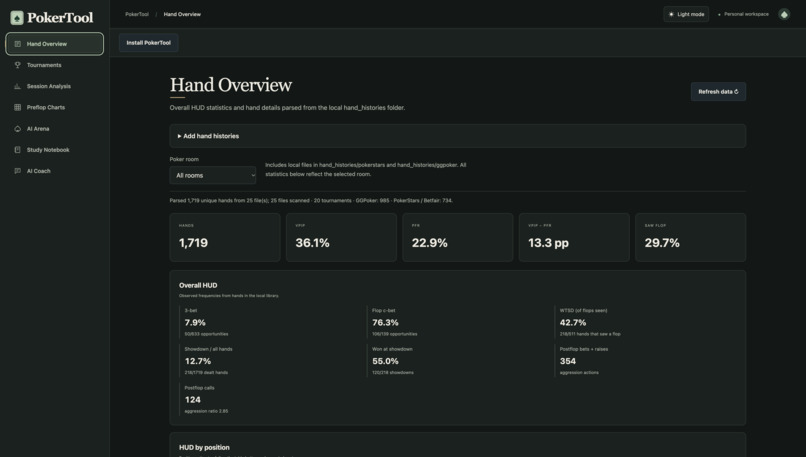Screen dimensions: 806x457
Task: Click the Overall HUD heading
Action: tap(198, 285)
